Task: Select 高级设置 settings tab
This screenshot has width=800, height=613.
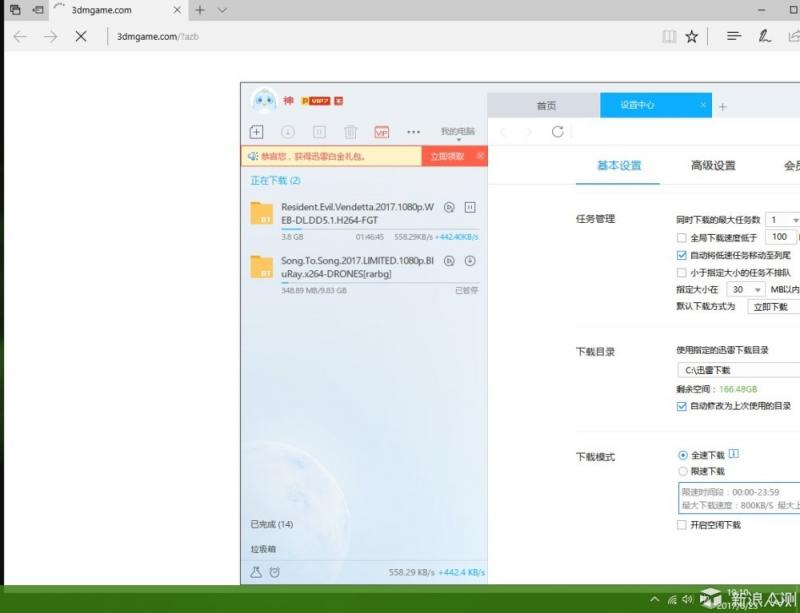Action: point(713,165)
